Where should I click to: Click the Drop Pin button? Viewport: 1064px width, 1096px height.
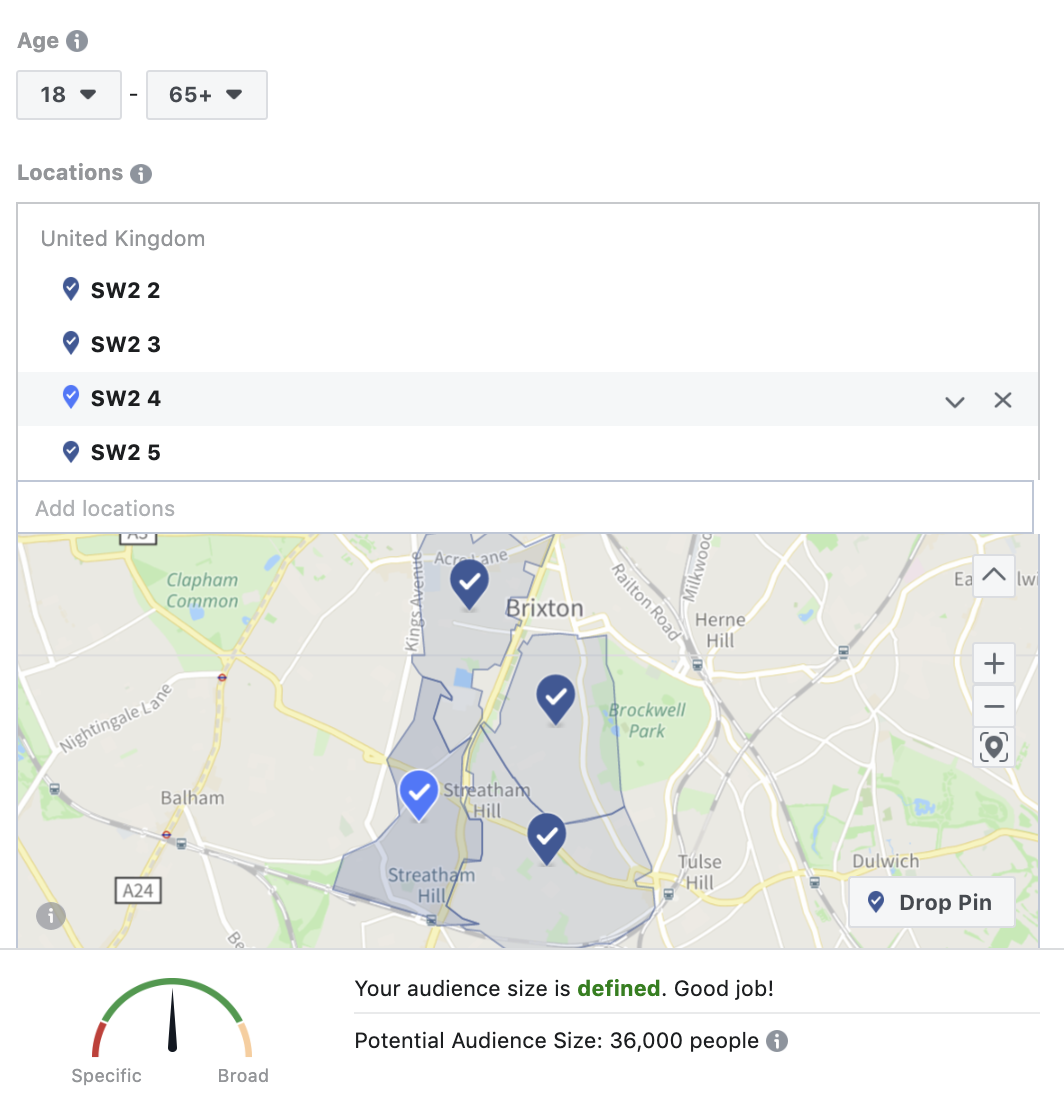tap(931, 902)
